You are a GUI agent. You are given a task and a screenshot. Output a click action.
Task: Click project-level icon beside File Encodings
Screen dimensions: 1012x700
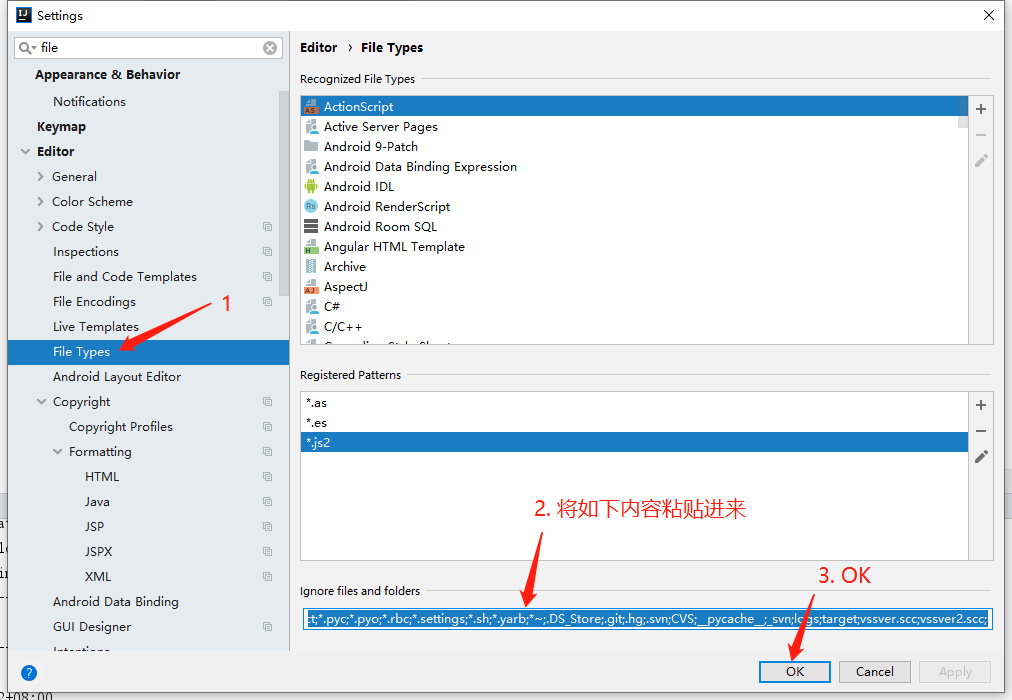point(267,301)
